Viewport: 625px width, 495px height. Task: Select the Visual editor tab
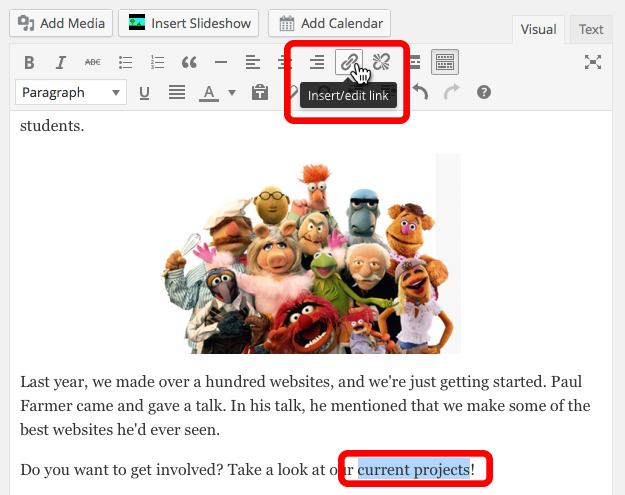coord(538,30)
